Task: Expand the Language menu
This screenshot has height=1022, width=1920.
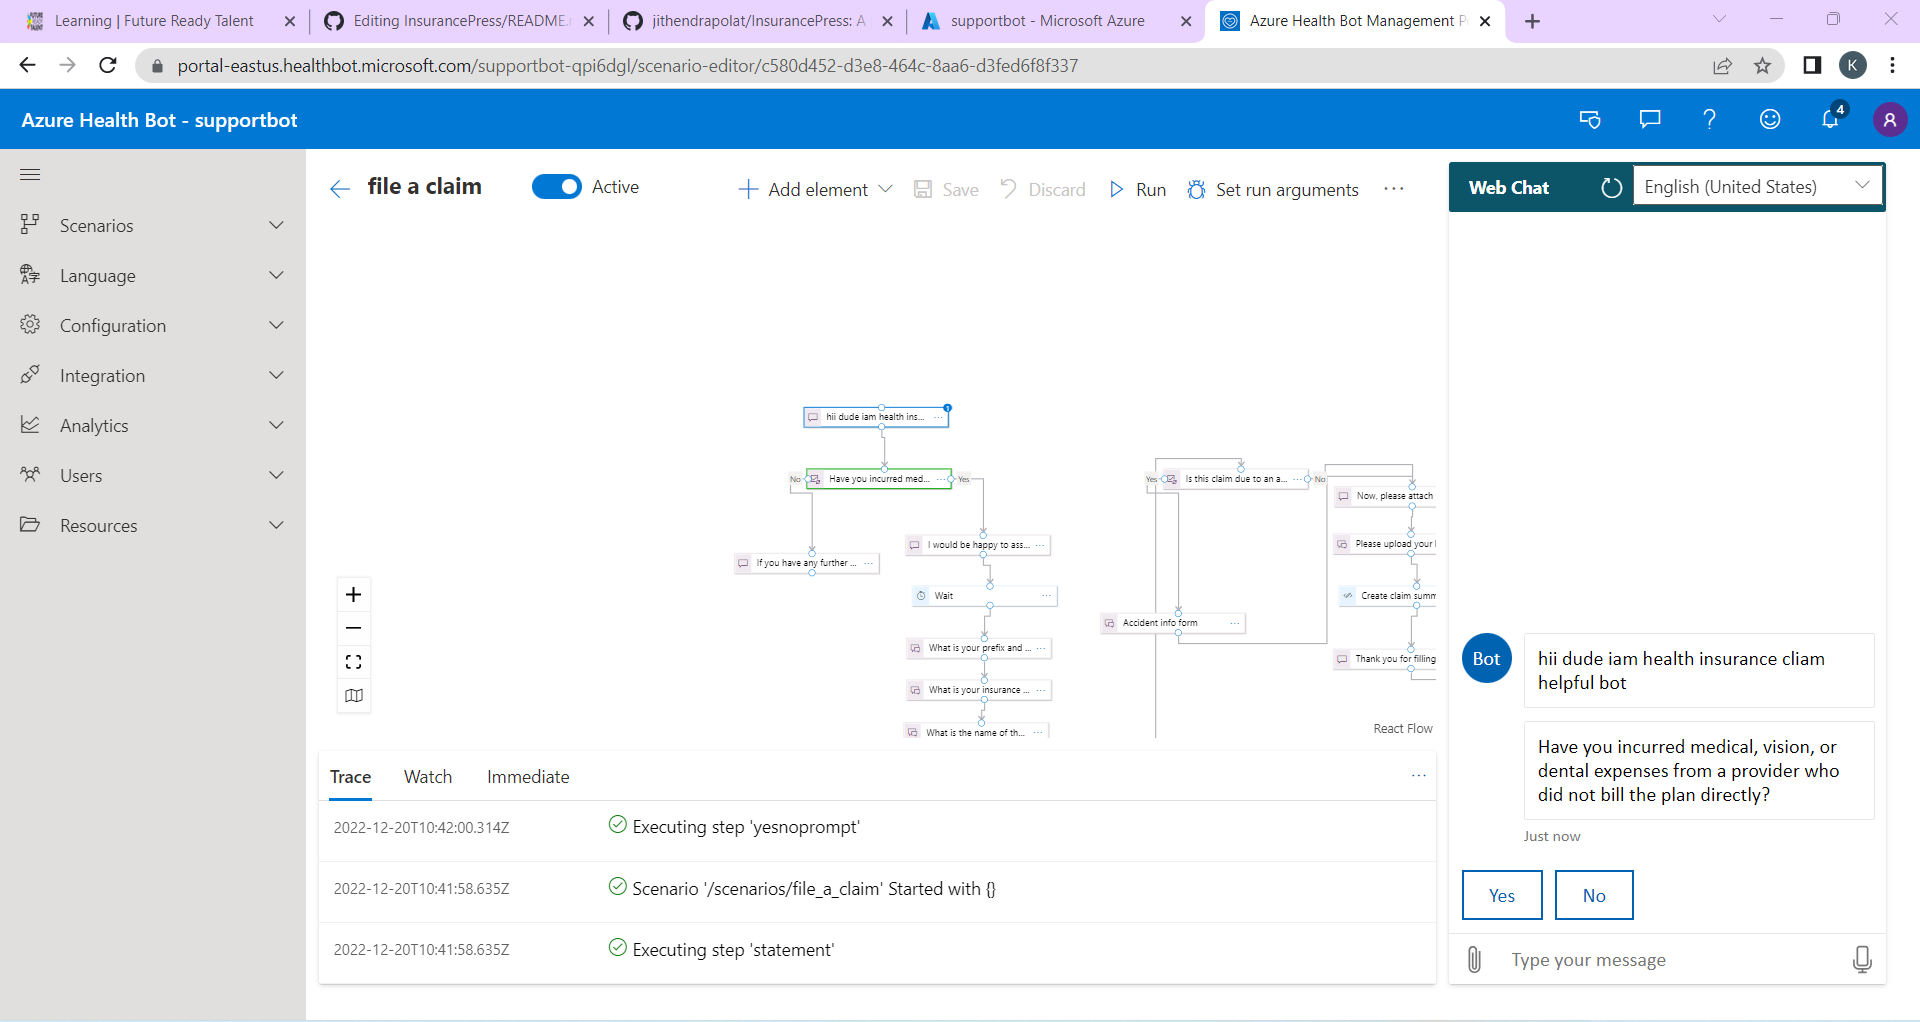Action: point(153,276)
